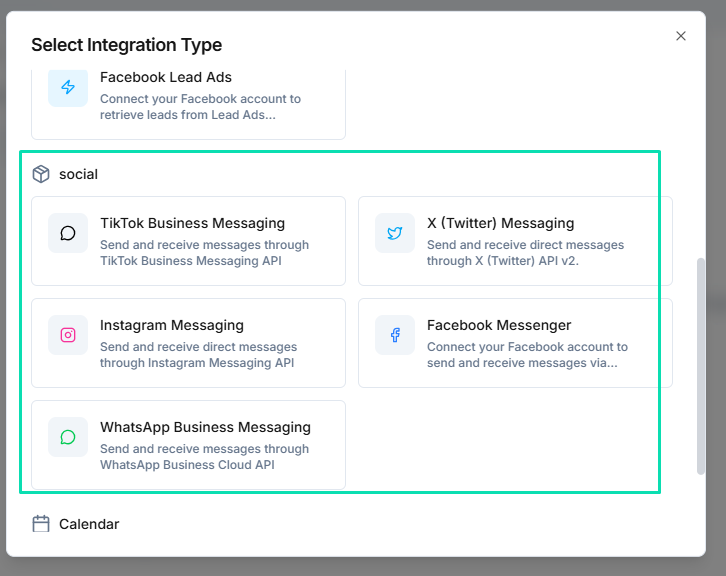Viewport: 726px width, 576px height.
Task: Click the Facebook Lead Ads lightning icon
Action: [x=68, y=87]
